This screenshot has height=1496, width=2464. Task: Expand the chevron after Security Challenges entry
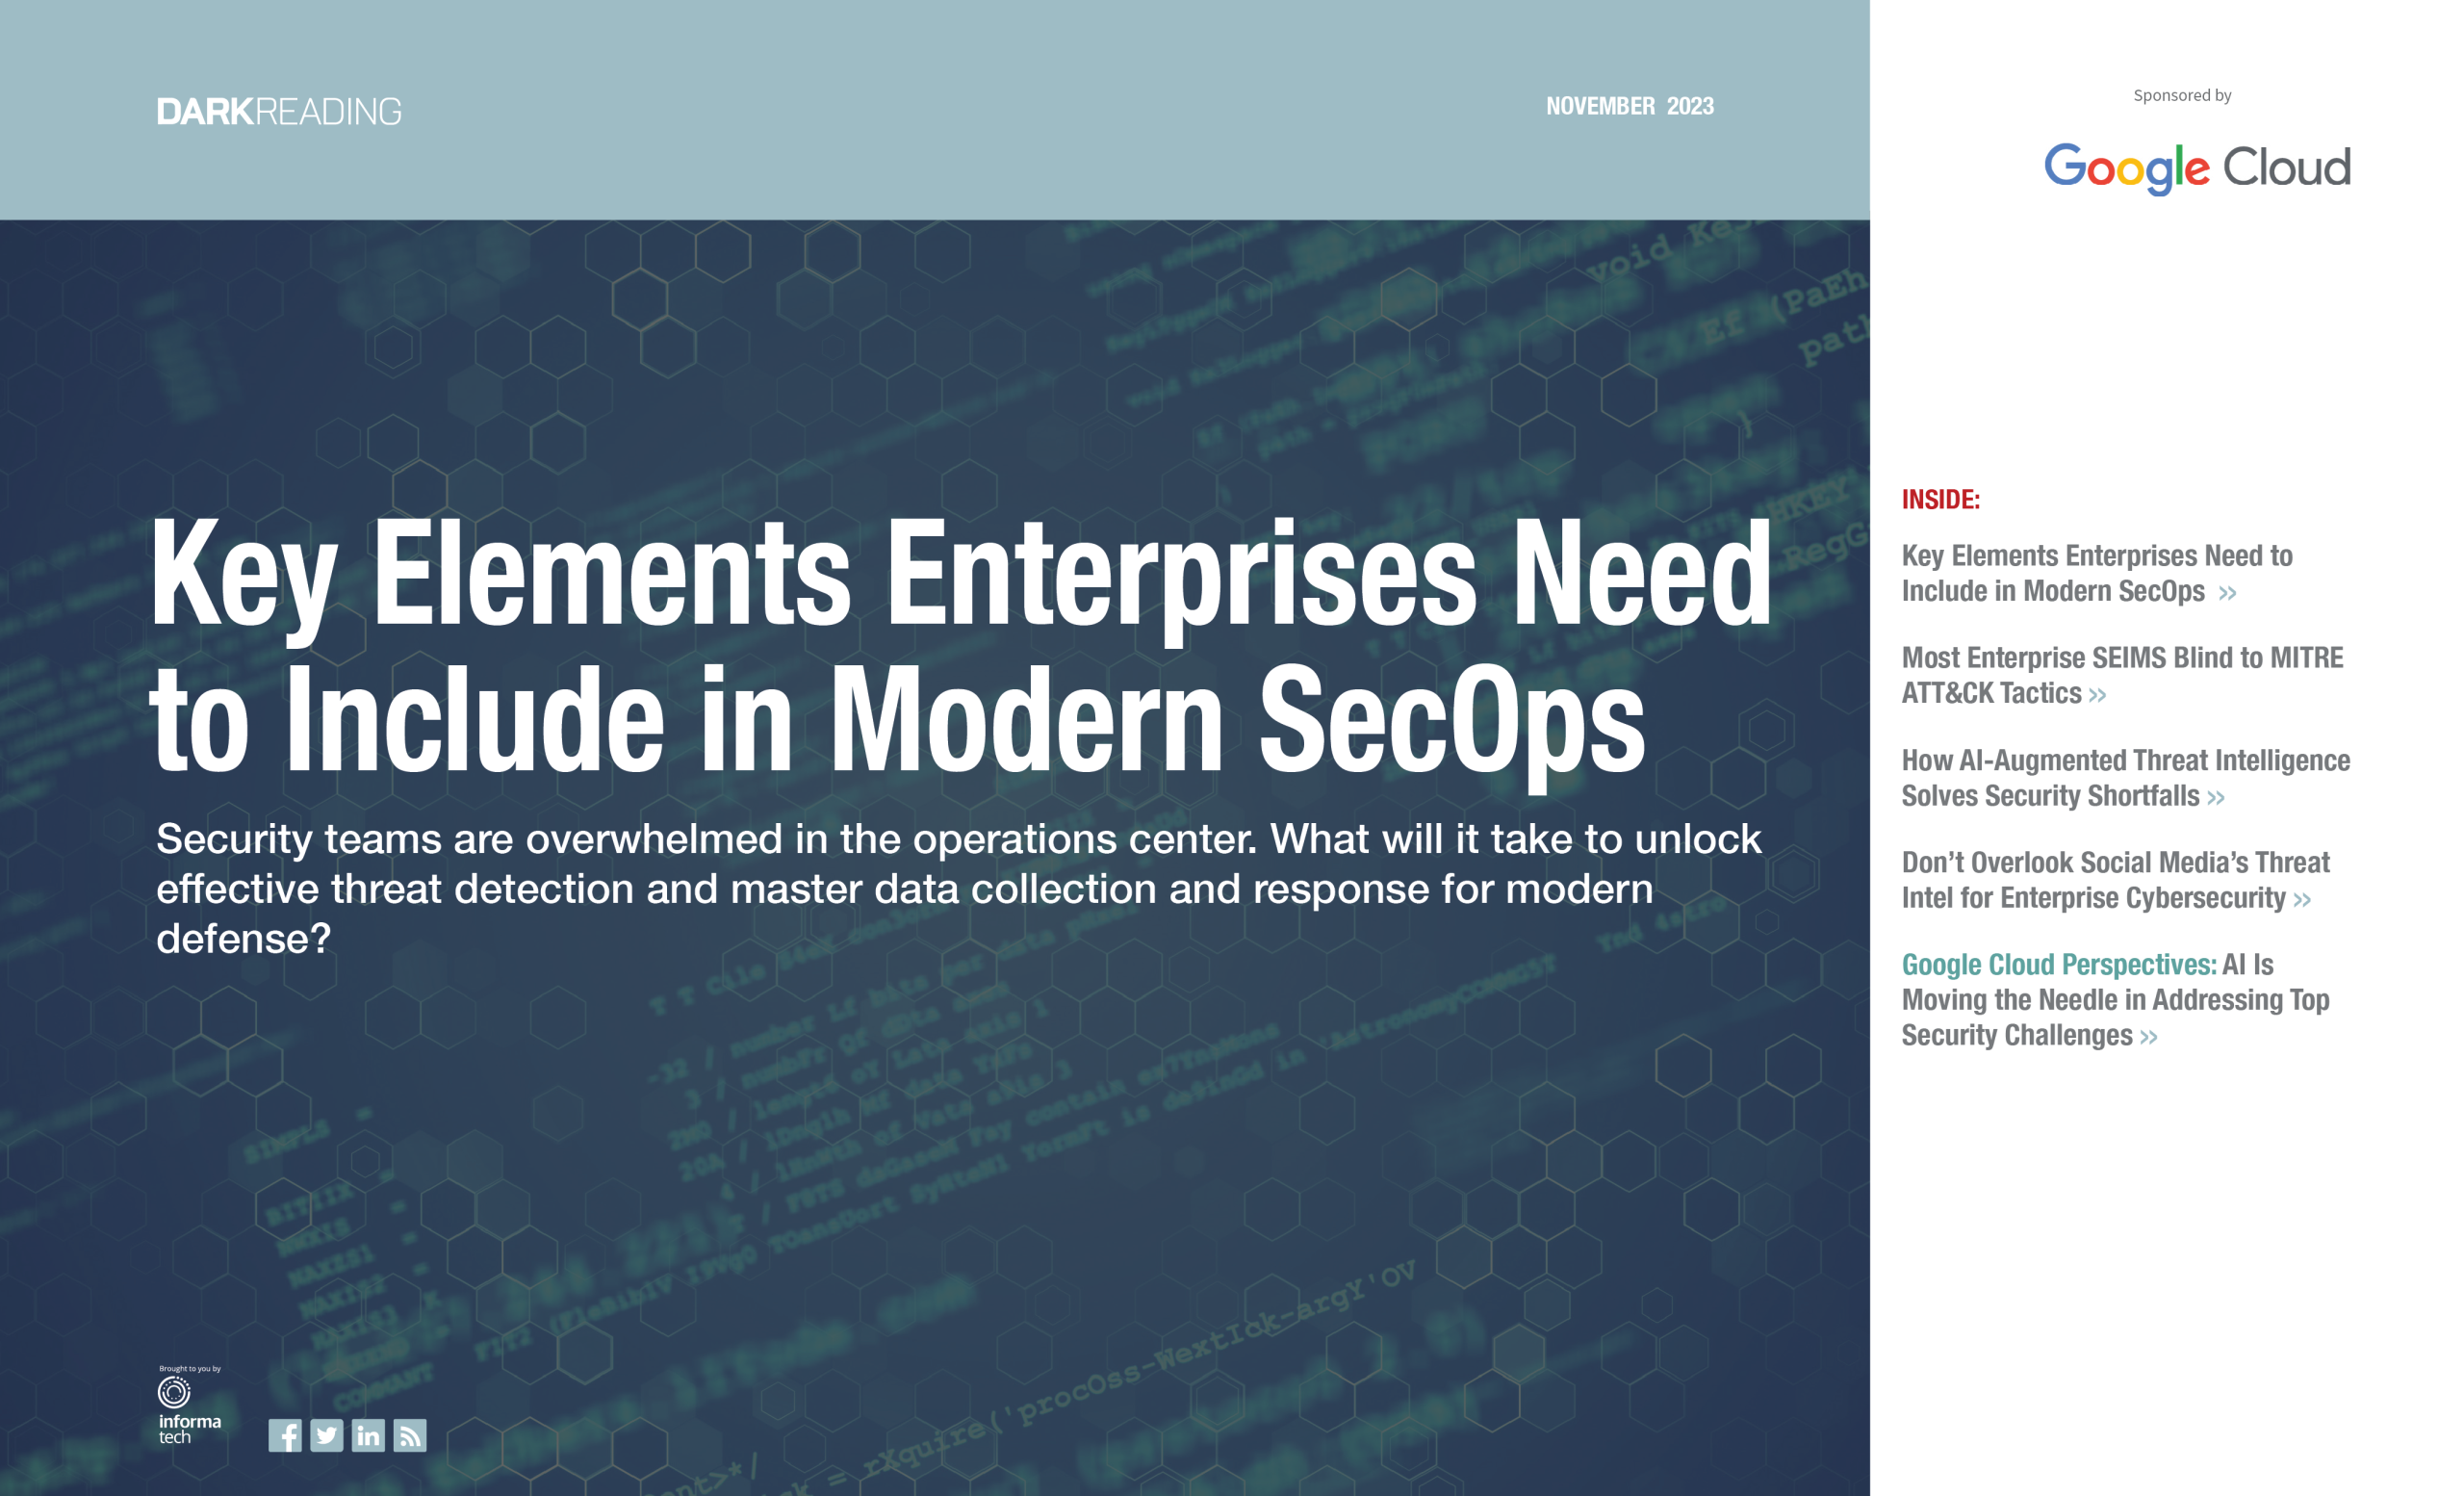click(x=2148, y=1037)
